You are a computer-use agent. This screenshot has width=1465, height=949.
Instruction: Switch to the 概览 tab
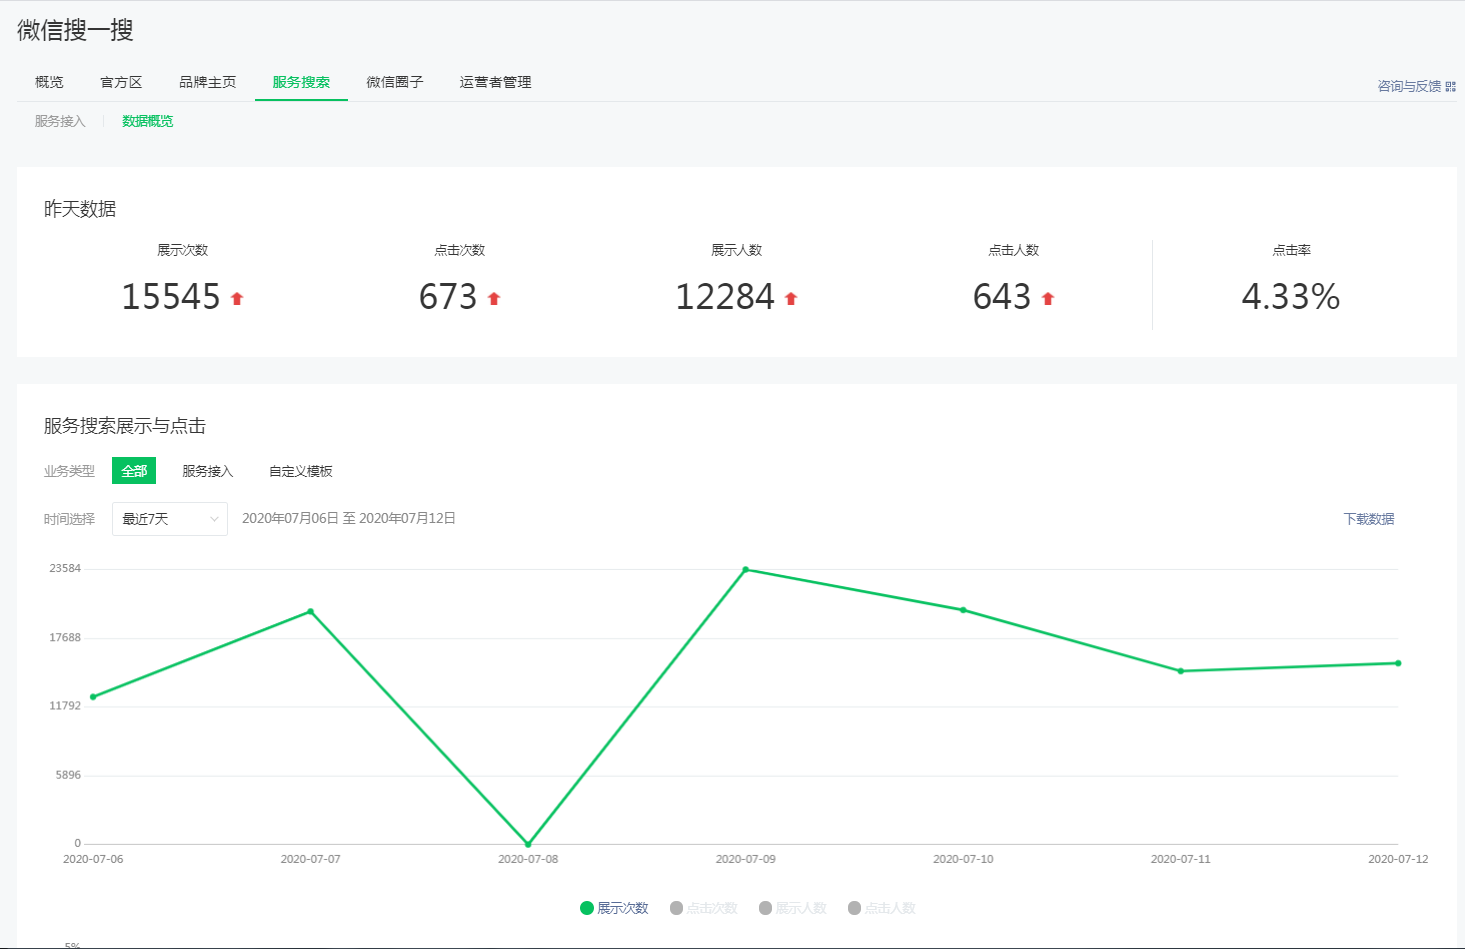[x=49, y=82]
